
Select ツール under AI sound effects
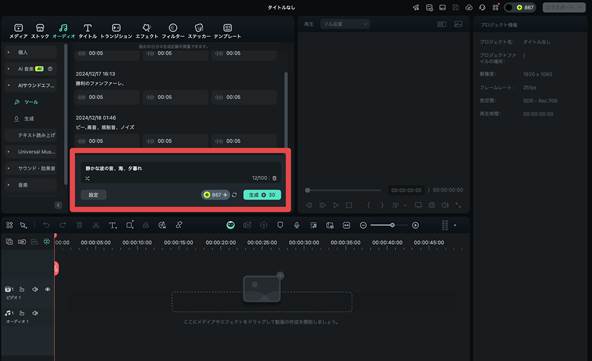pyautogui.click(x=31, y=102)
